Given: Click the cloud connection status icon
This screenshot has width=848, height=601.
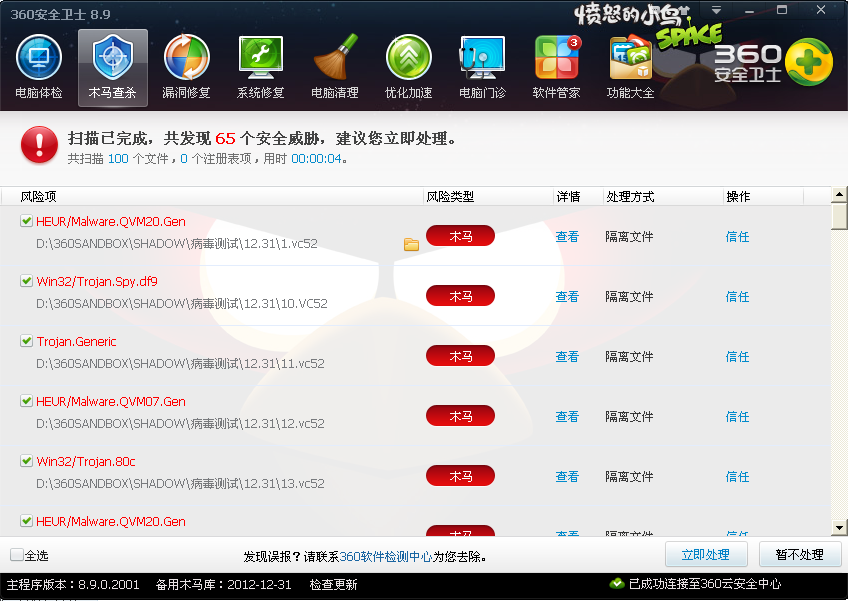Looking at the screenshot, I should click(617, 584).
